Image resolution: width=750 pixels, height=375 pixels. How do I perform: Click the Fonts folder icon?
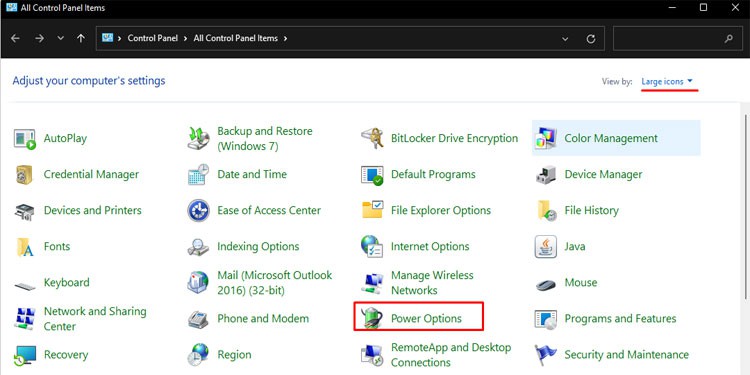(25, 247)
